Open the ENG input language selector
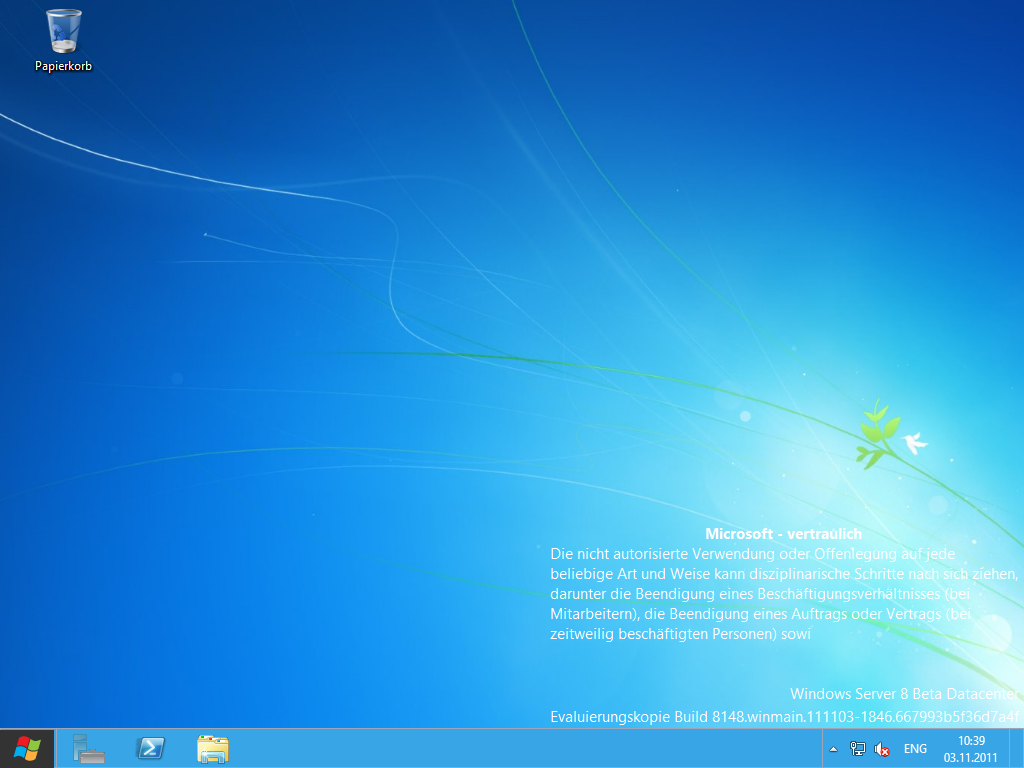The height and width of the screenshot is (768, 1024). pos(915,749)
